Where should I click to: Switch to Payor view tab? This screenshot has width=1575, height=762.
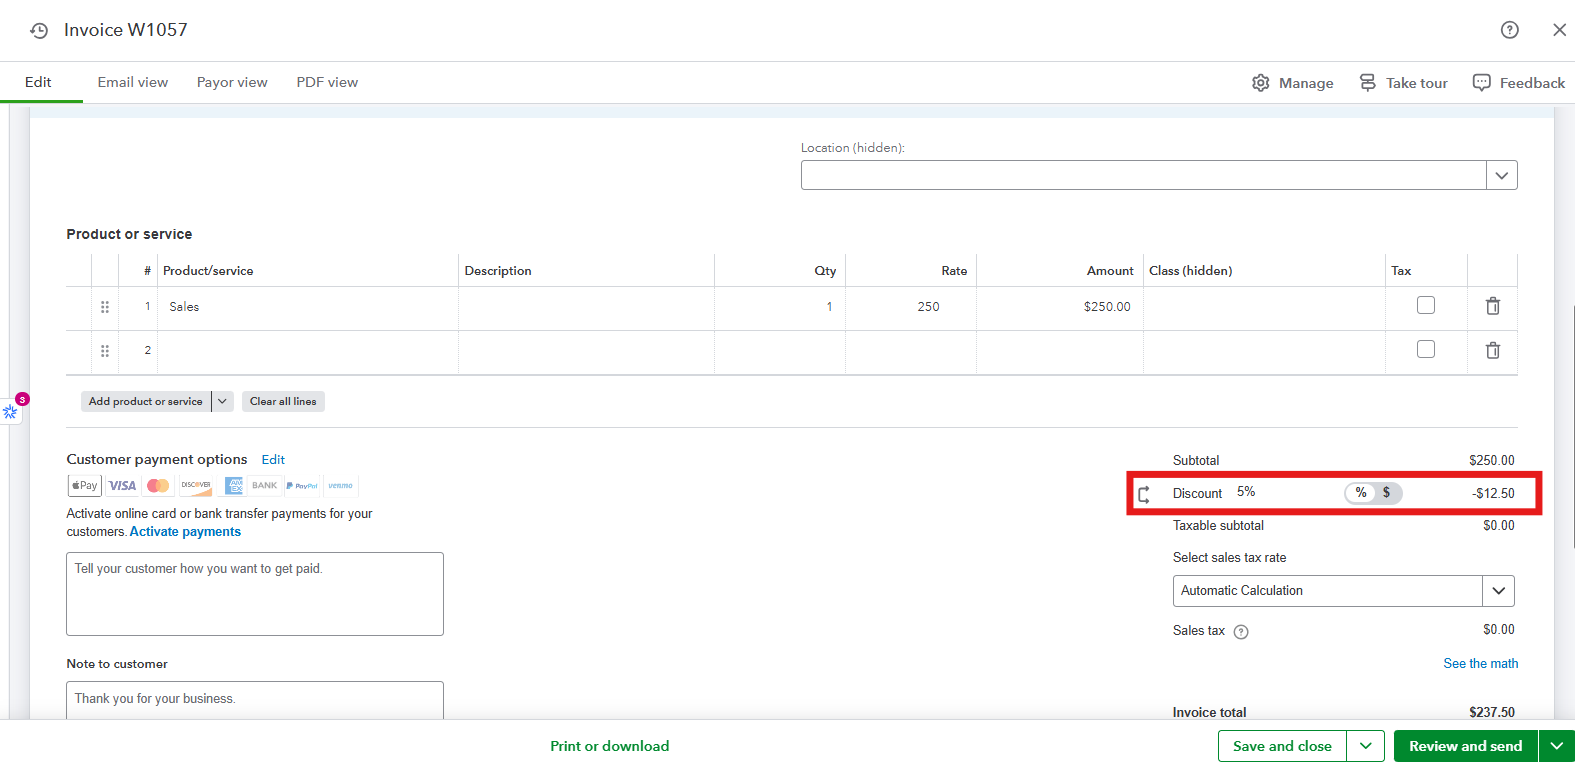pos(232,82)
